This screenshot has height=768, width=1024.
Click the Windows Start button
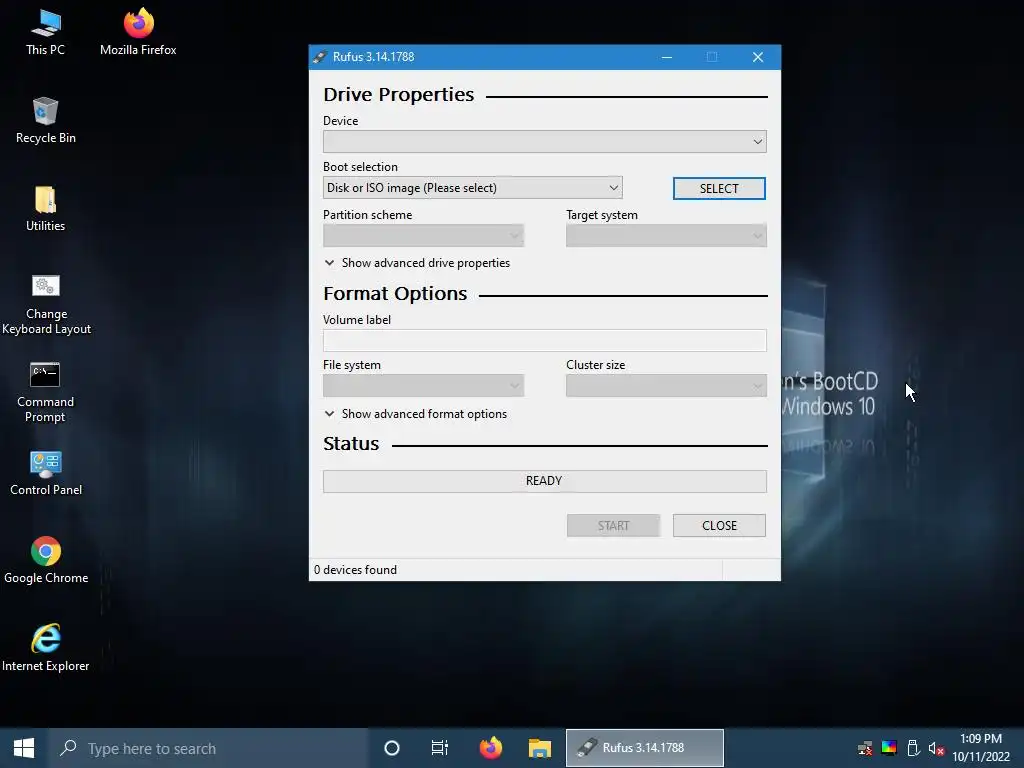click(24, 748)
